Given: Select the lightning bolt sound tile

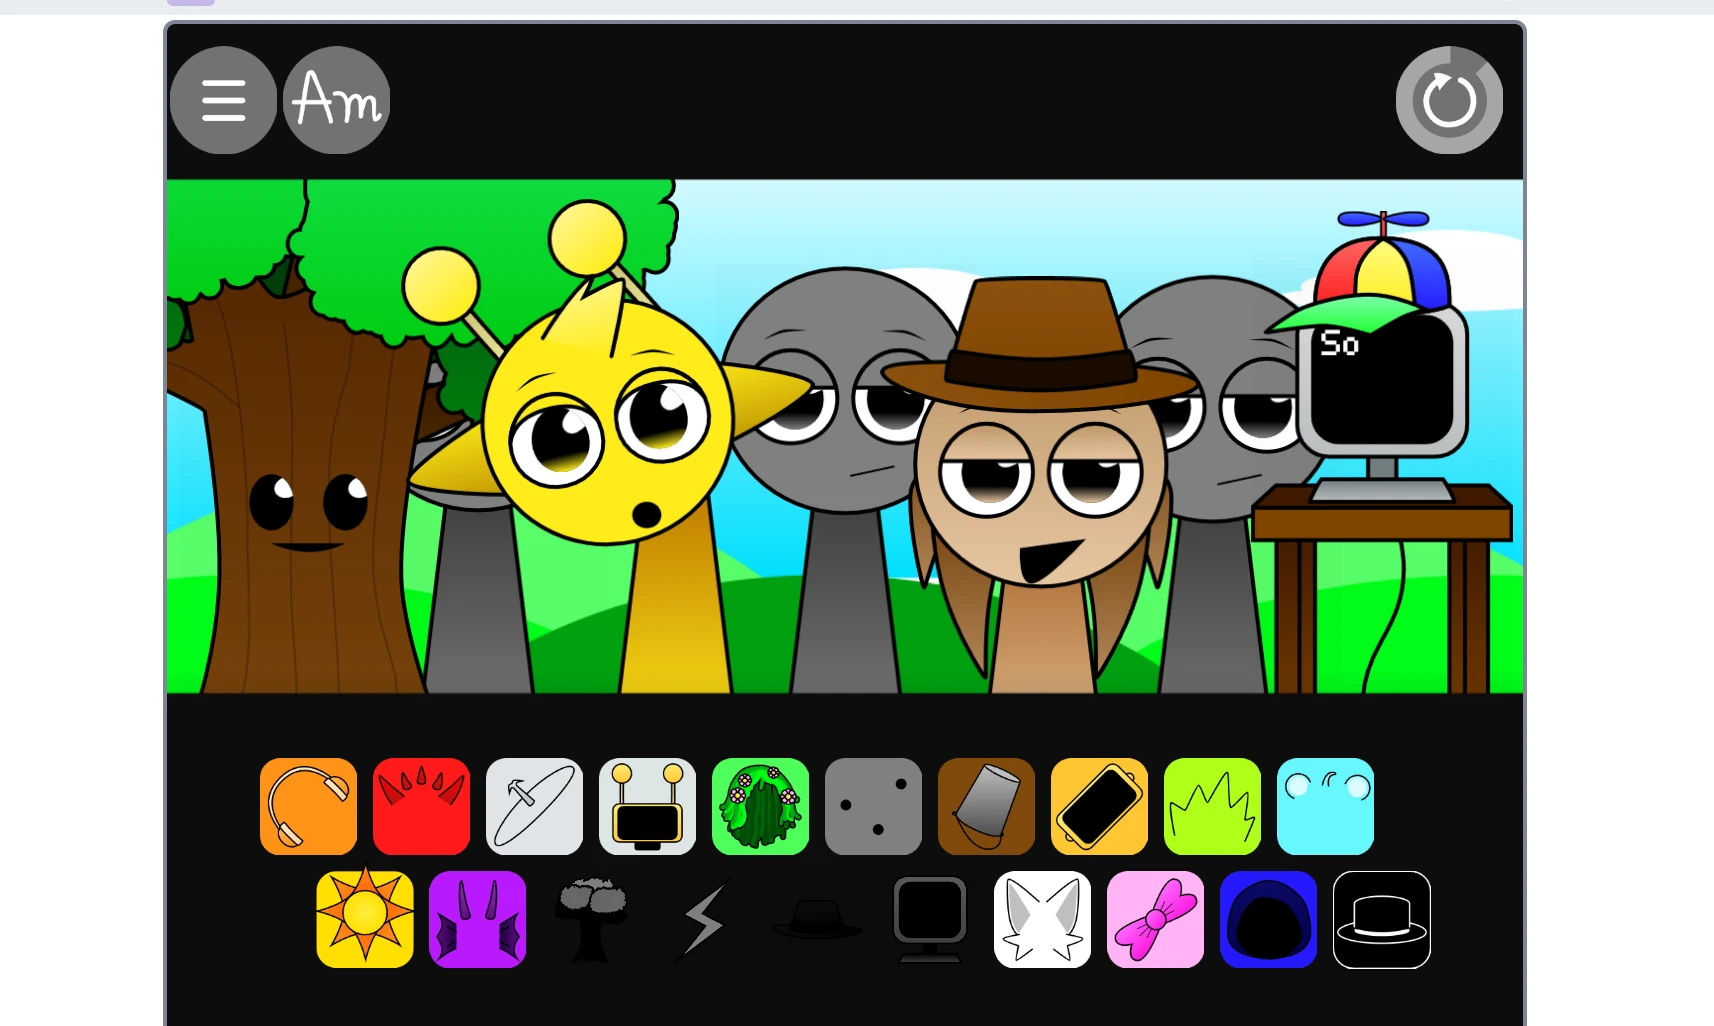Looking at the screenshot, I should (703, 920).
